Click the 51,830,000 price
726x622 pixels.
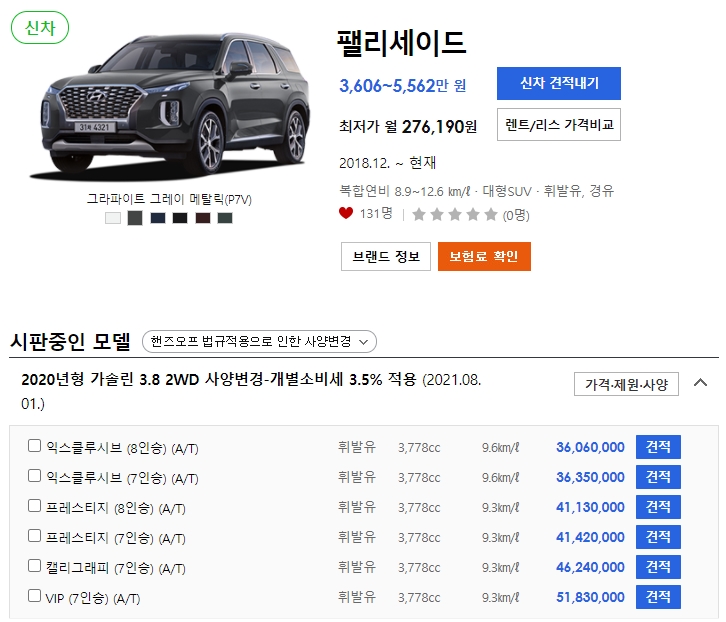point(590,597)
